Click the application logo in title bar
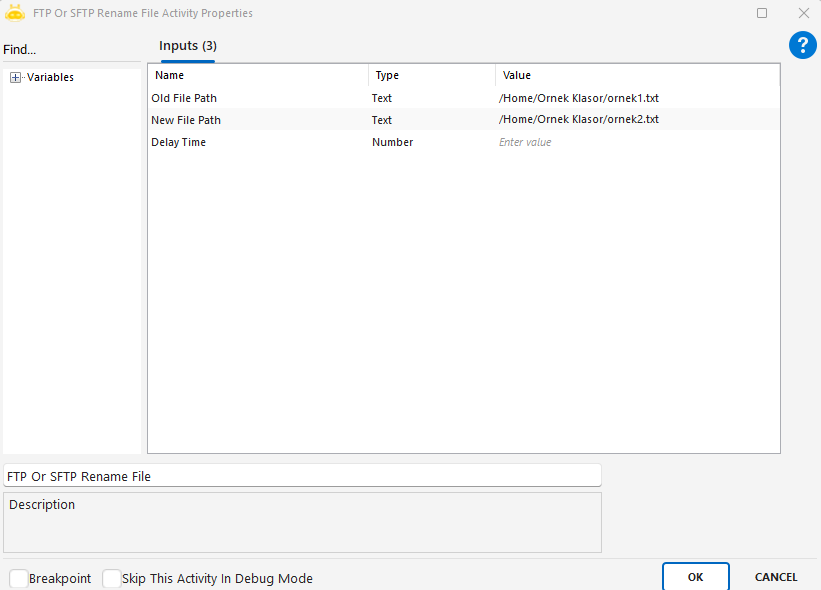 tap(15, 13)
